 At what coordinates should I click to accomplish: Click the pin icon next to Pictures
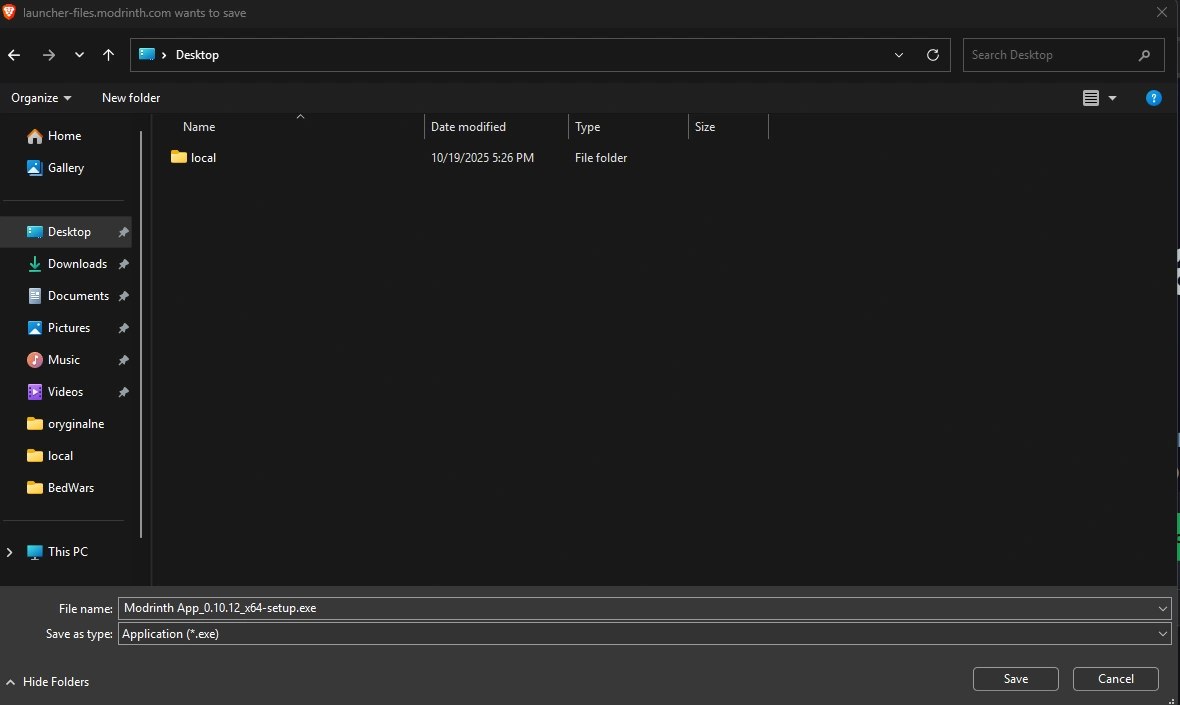tap(123, 328)
